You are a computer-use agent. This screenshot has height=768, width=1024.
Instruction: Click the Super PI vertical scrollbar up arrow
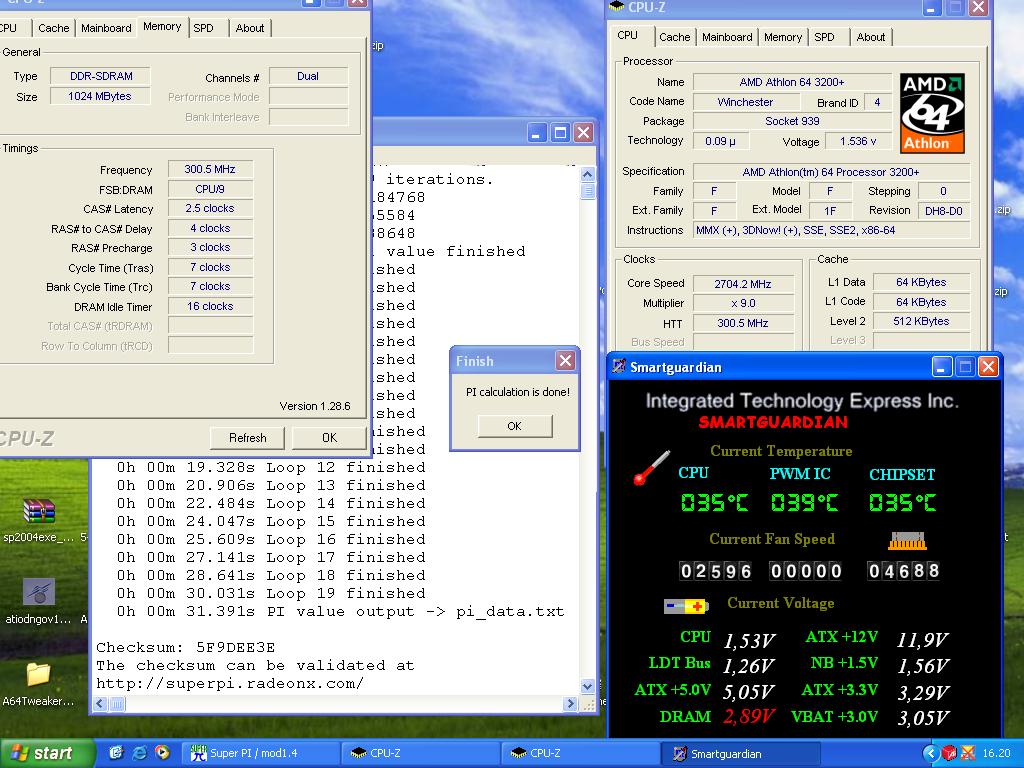tap(587, 174)
